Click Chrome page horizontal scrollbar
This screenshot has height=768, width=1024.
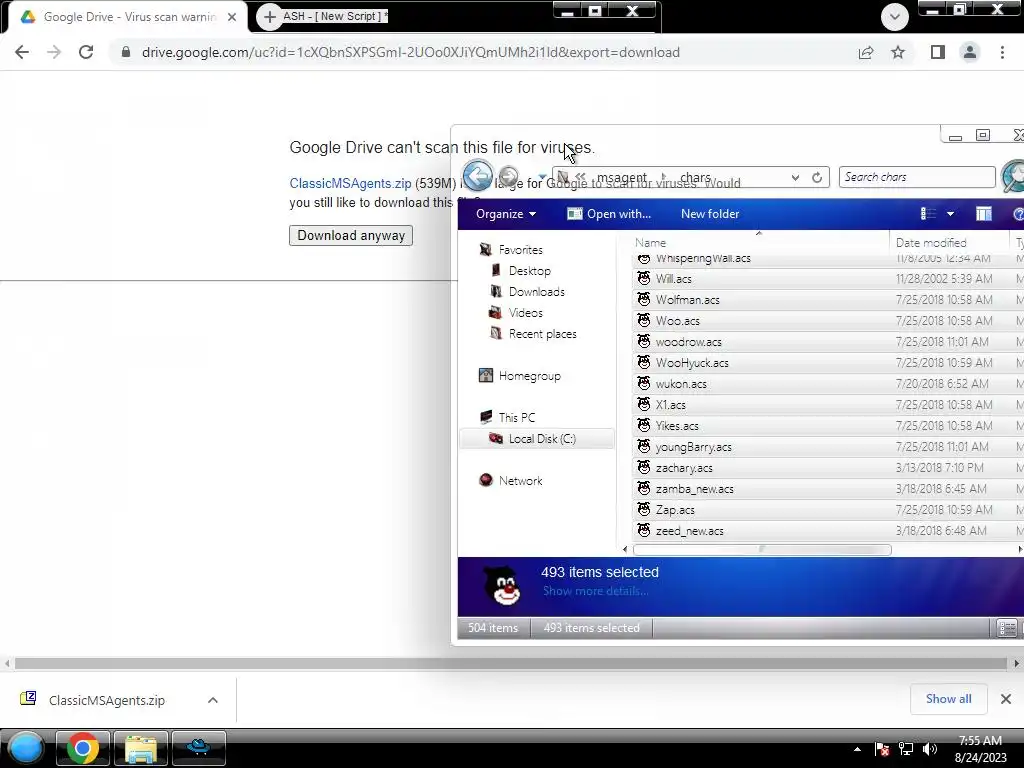click(x=511, y=664)
